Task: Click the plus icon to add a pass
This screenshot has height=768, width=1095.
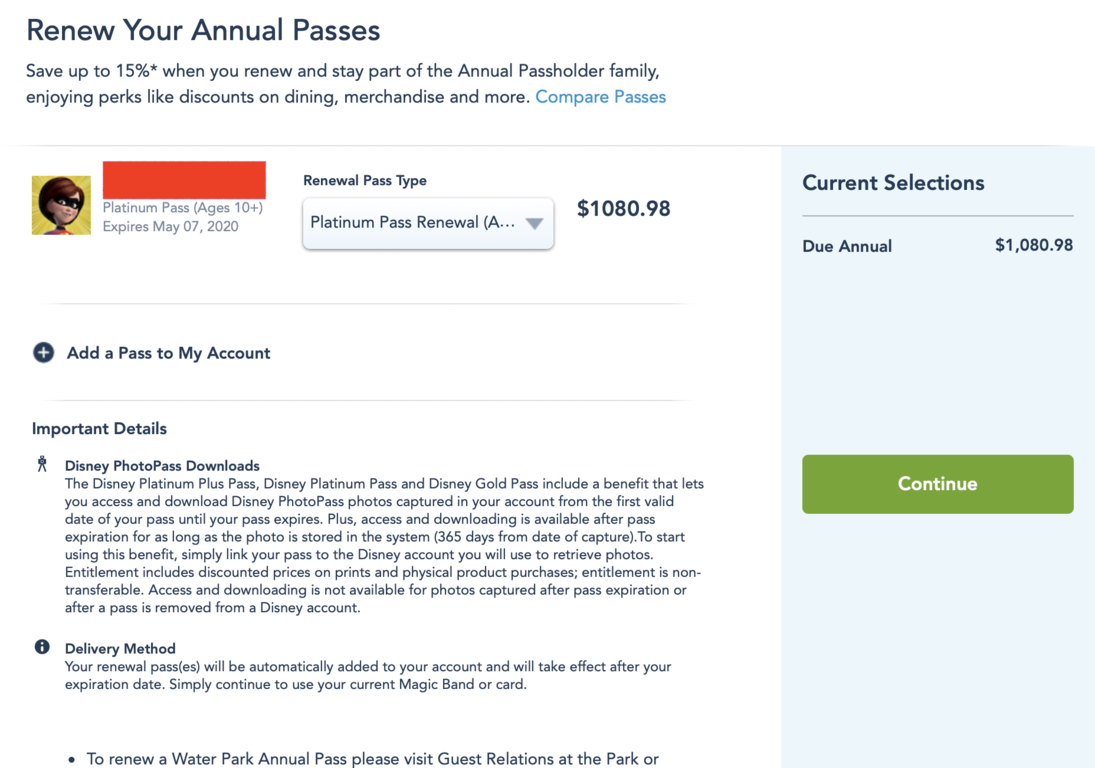Action: (x=43, y=353)
